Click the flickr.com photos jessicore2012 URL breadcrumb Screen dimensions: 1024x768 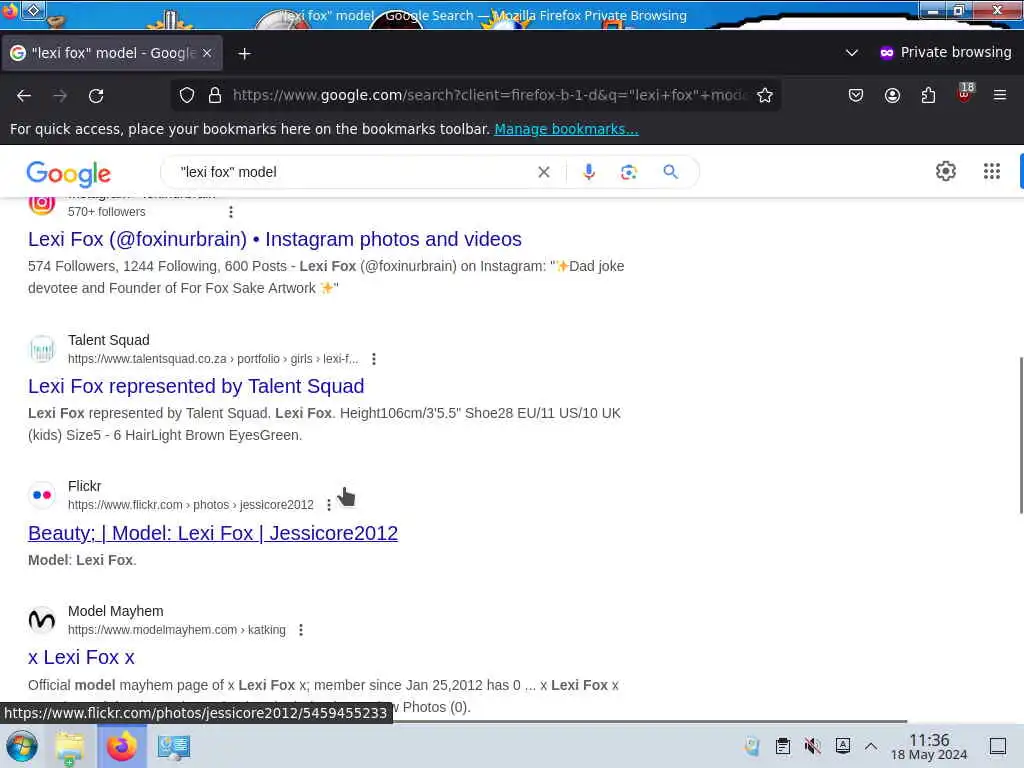(191, 505)
